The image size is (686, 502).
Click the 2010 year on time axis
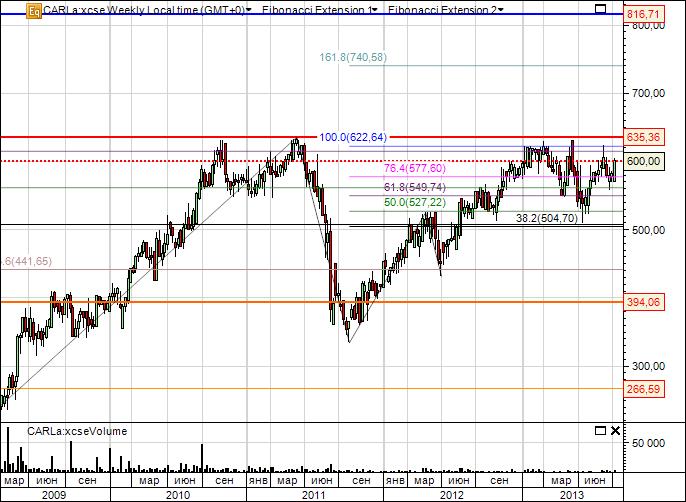click(178, 495)
